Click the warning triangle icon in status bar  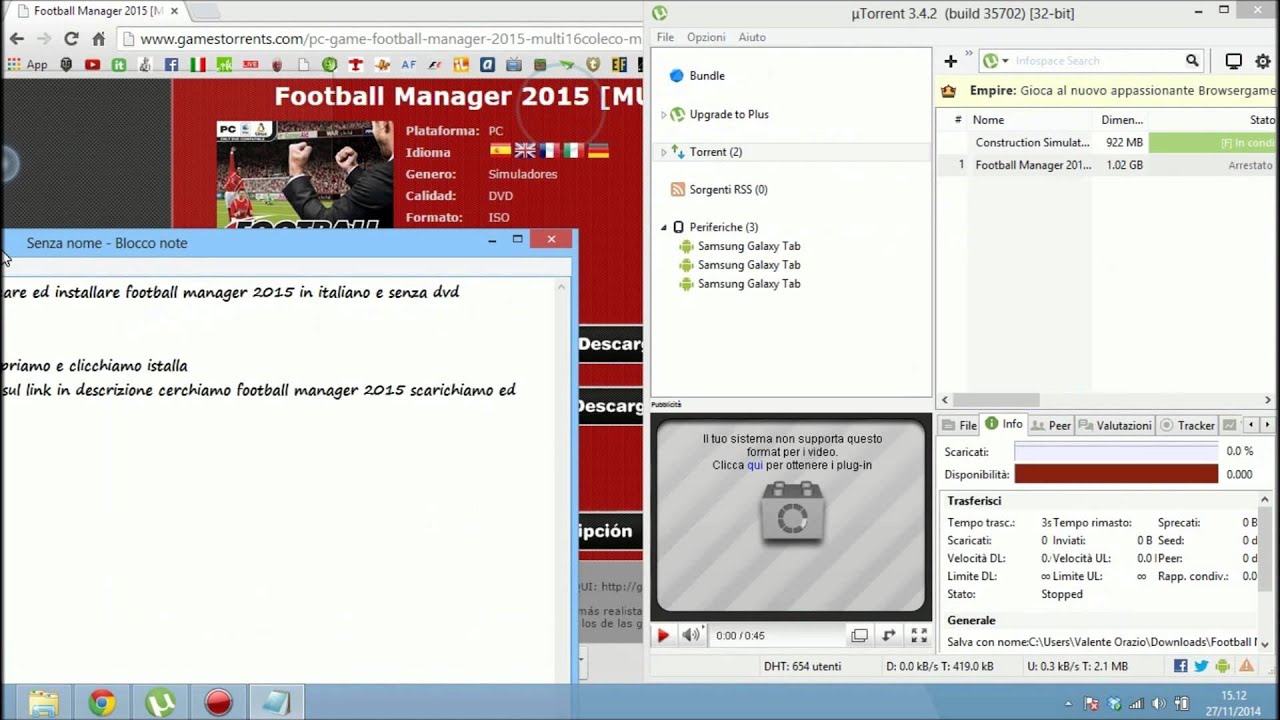click(x=1246, y=666)
